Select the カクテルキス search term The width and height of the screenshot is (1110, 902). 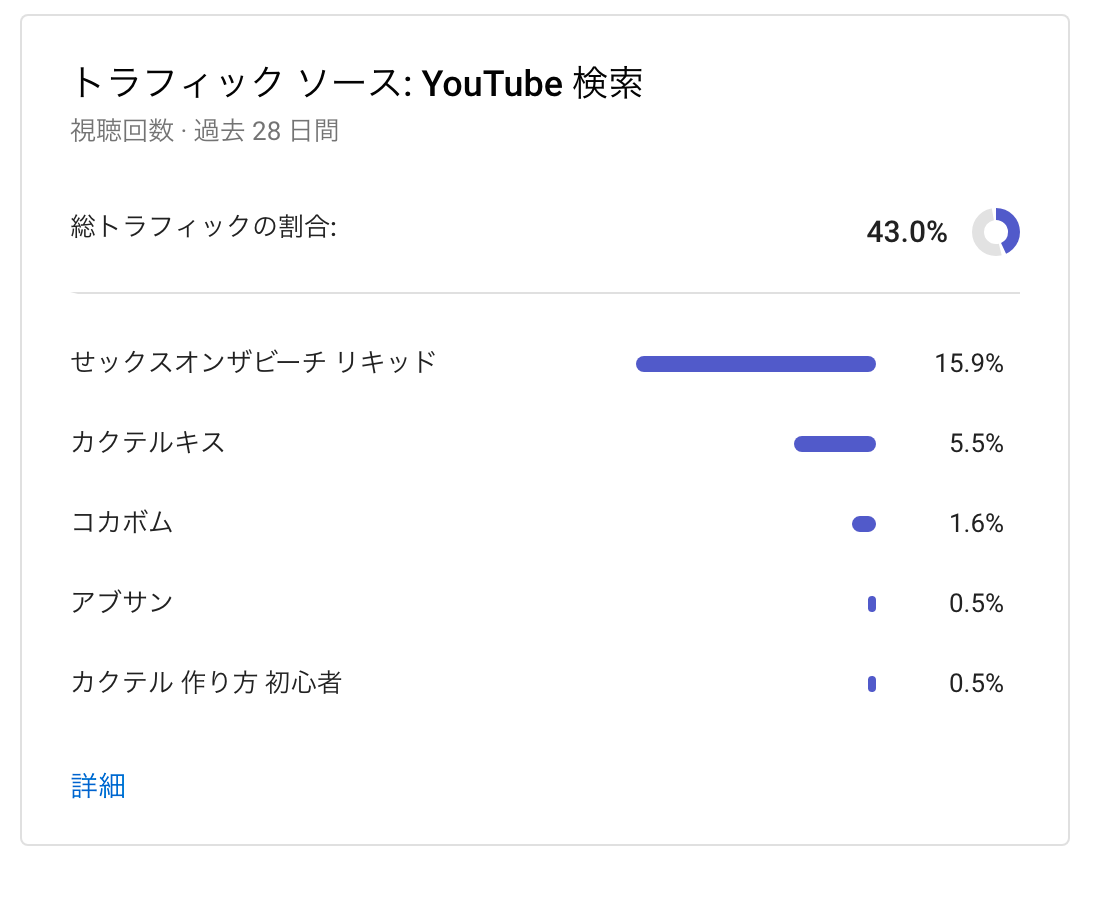[148, 442]
